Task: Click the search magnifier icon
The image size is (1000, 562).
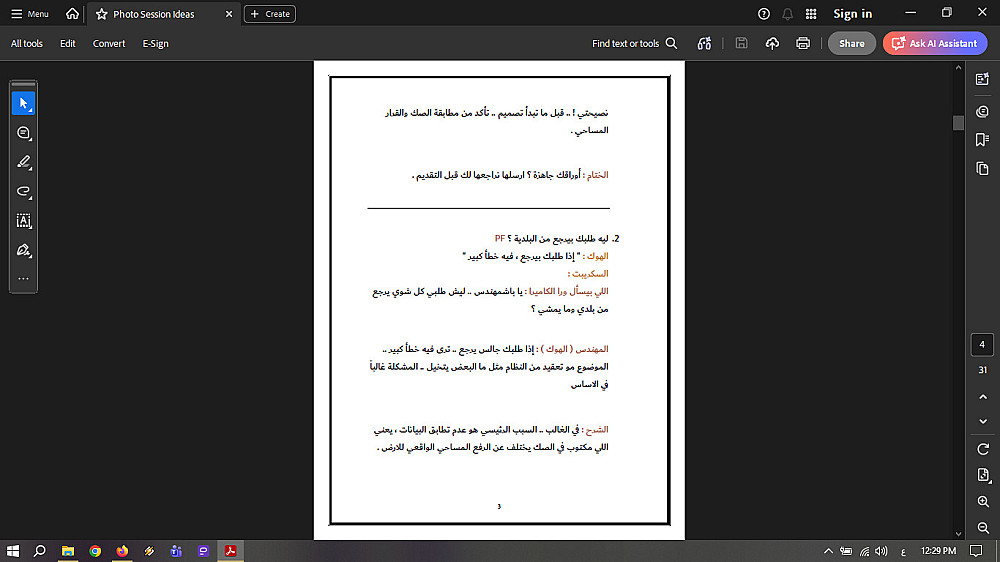Action: [x=672, y=43]
